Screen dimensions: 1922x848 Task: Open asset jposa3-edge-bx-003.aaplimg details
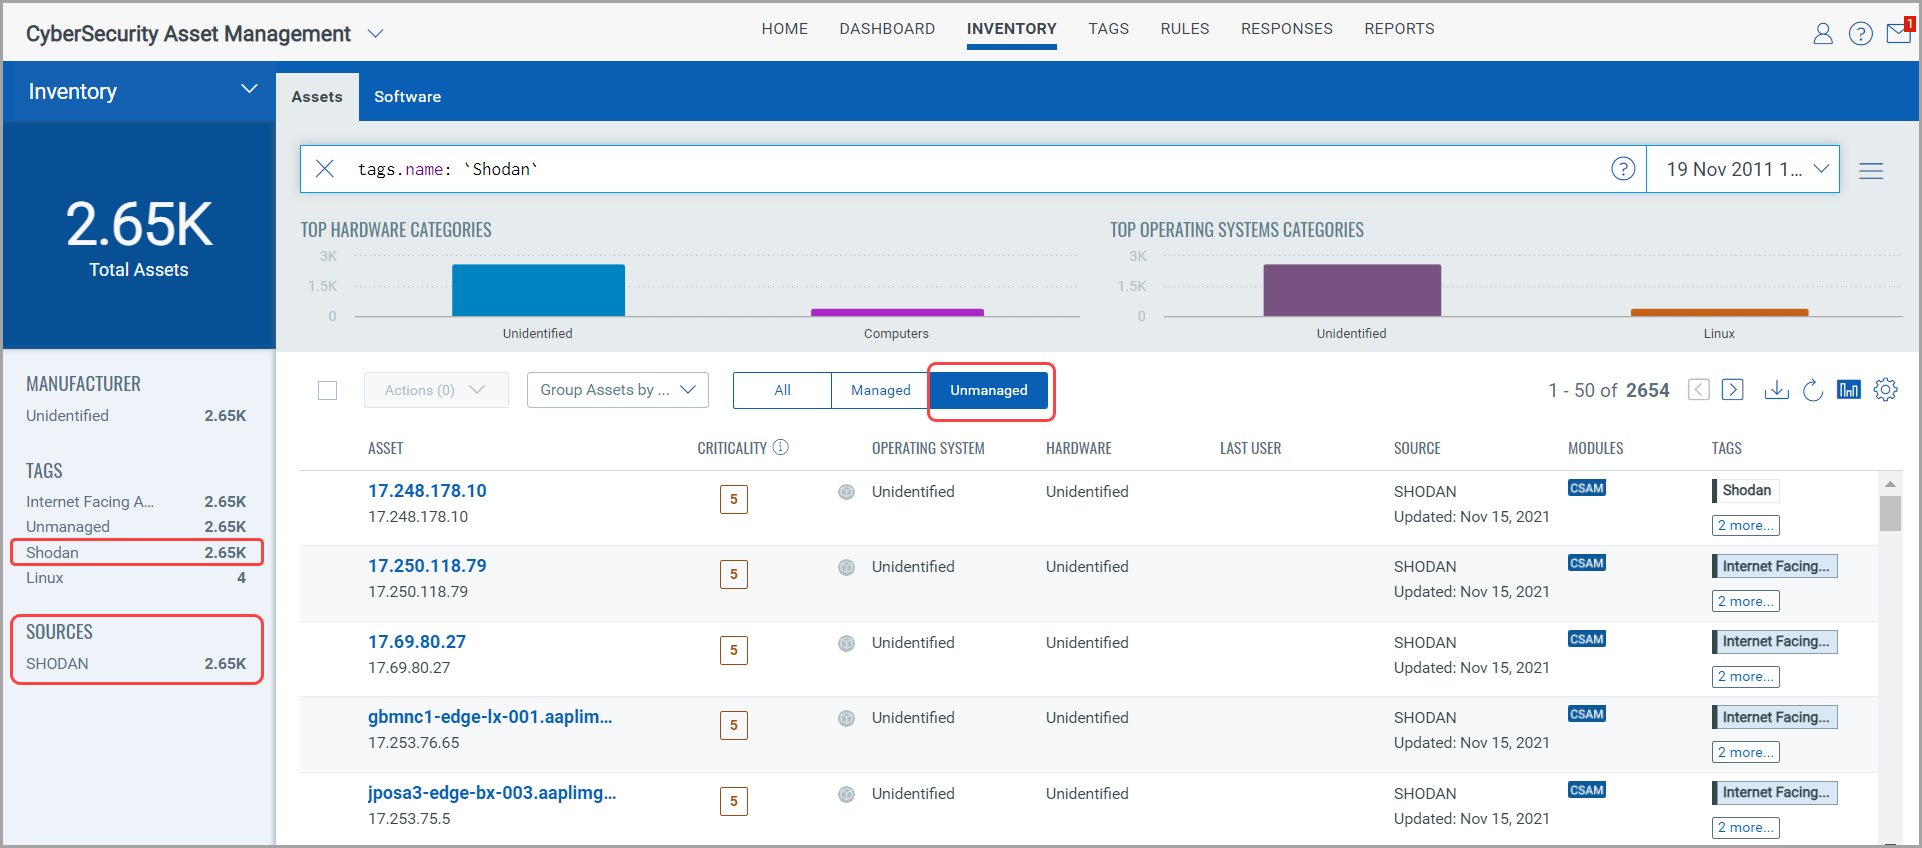(x=492, y=793)
